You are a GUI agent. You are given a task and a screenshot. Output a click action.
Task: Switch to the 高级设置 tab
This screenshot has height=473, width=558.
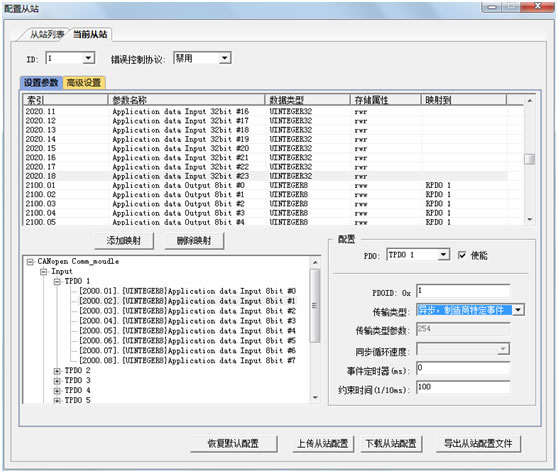point(84,83)
